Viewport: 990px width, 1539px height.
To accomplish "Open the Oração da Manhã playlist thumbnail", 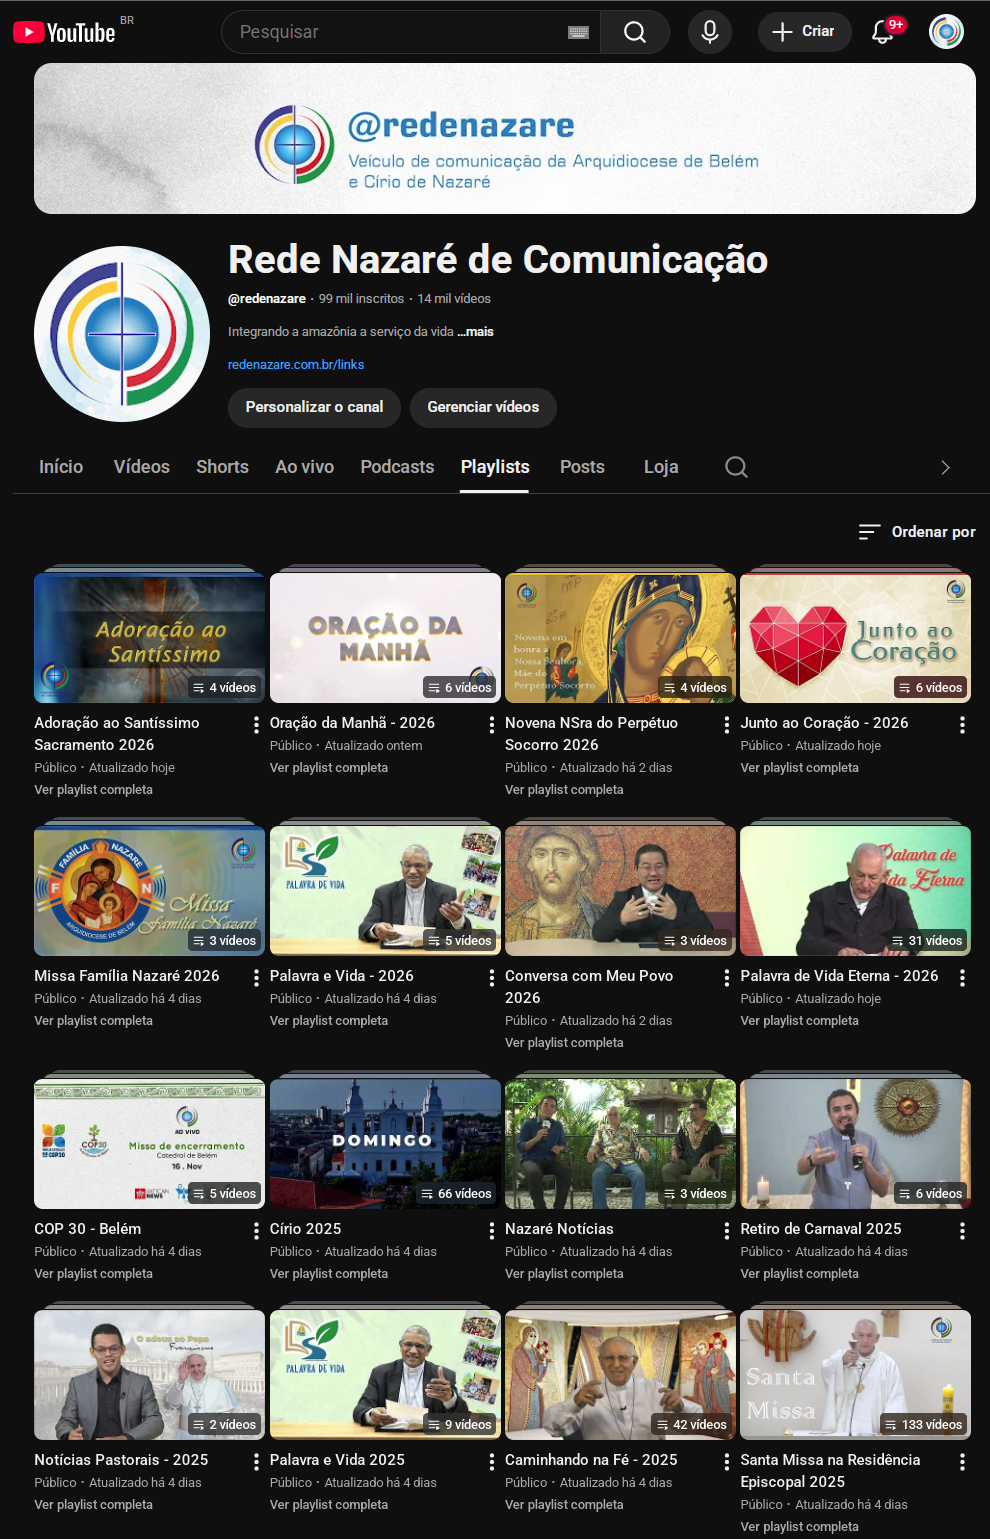I will point(385,637).
